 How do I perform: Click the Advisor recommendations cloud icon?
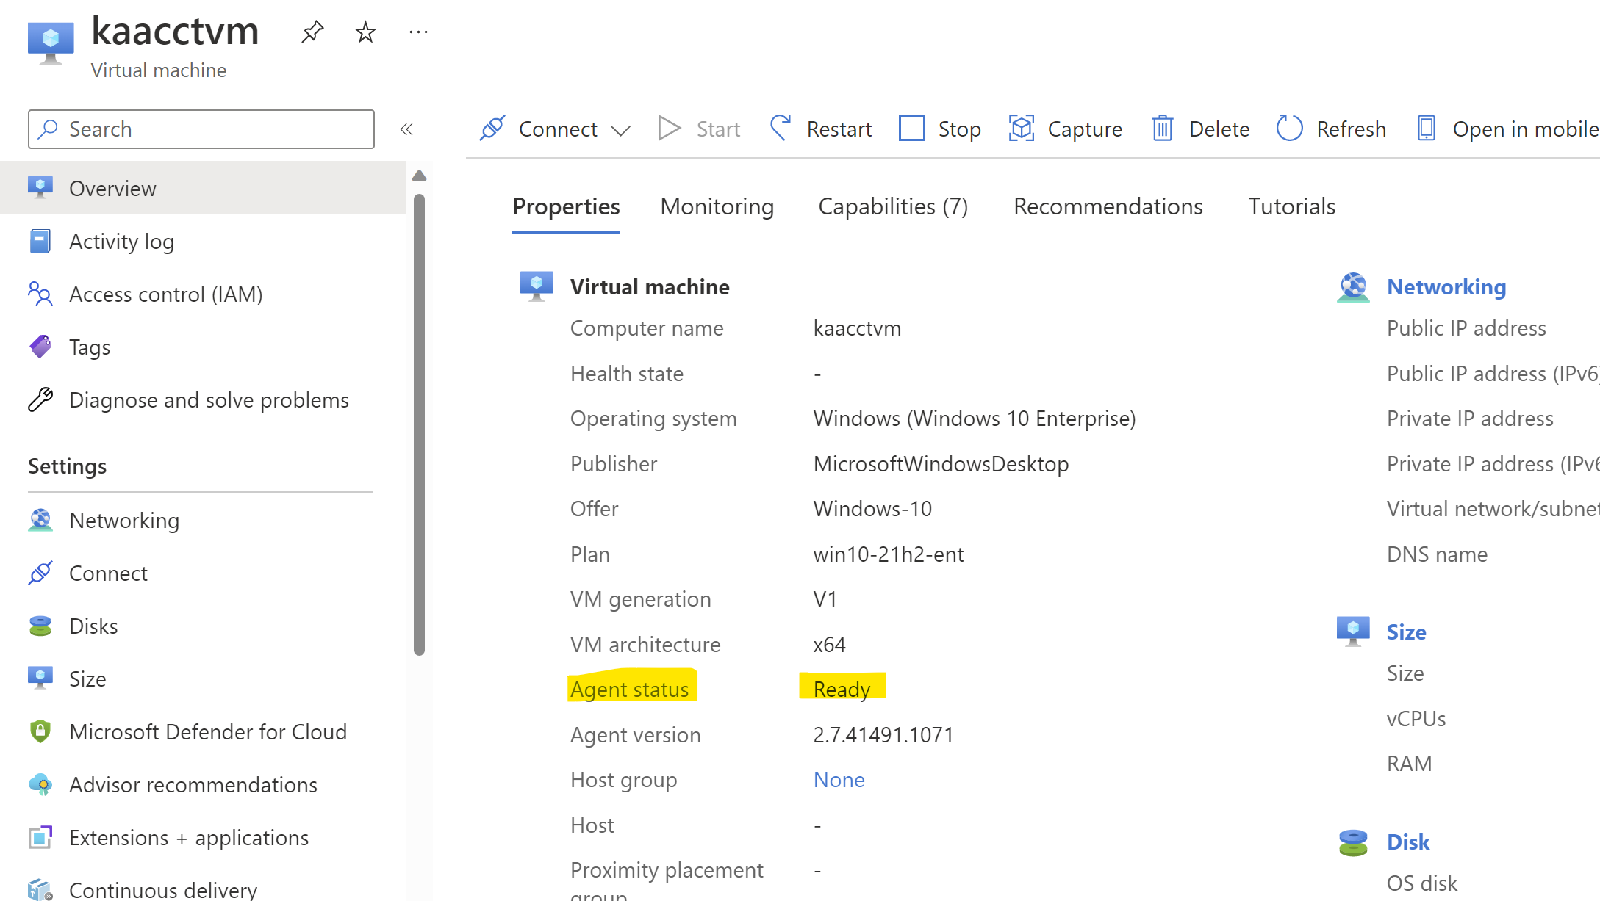point(40,784)
